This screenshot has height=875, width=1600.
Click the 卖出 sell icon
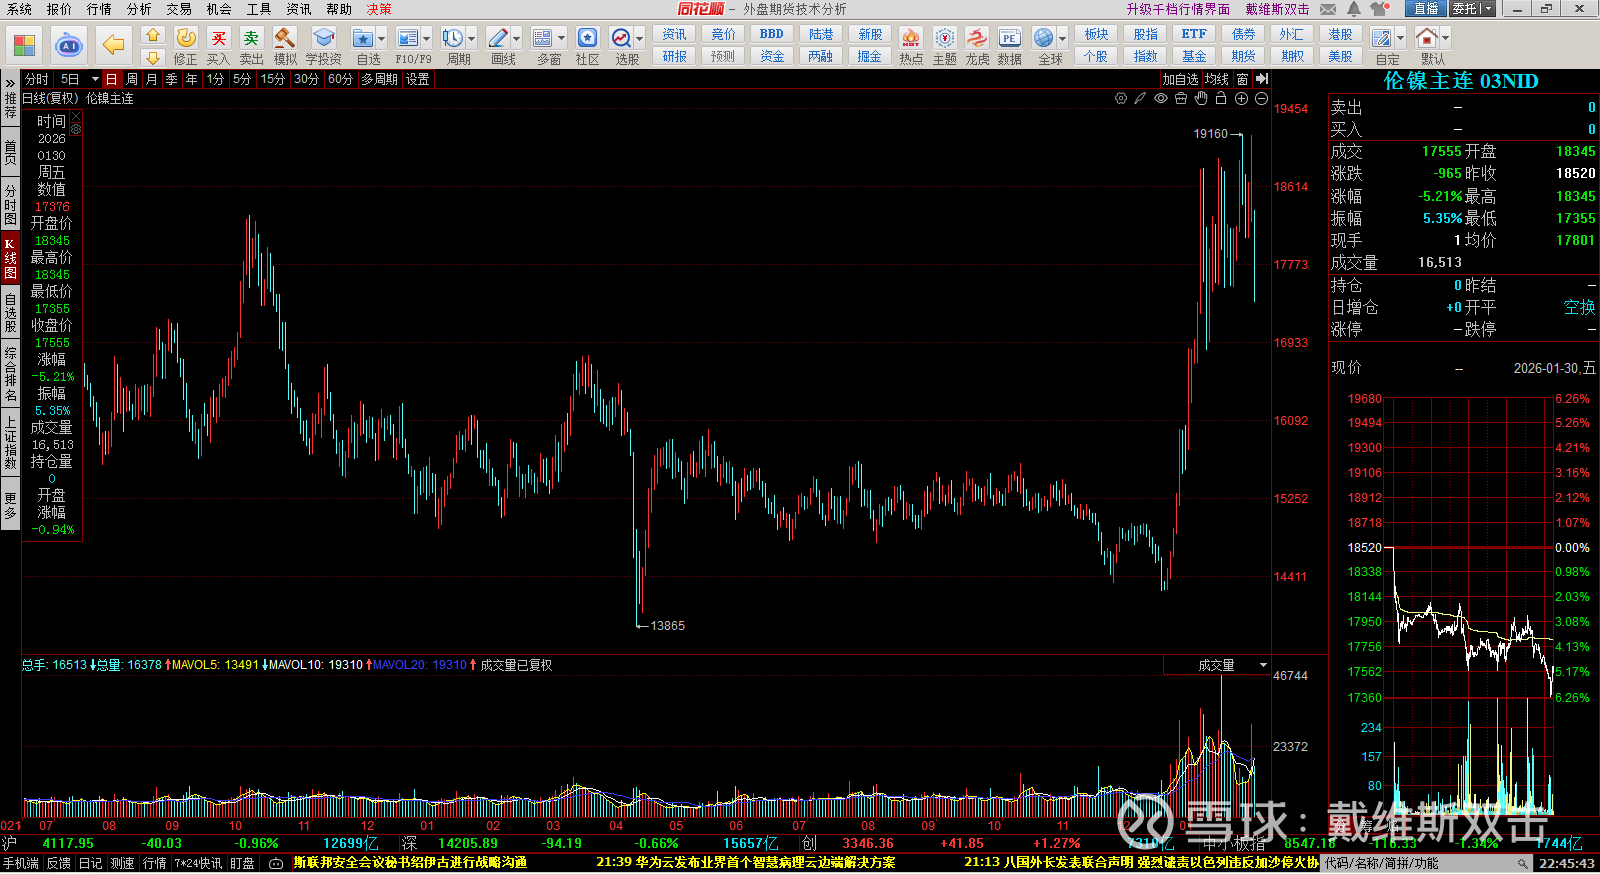tap(251, 38)
